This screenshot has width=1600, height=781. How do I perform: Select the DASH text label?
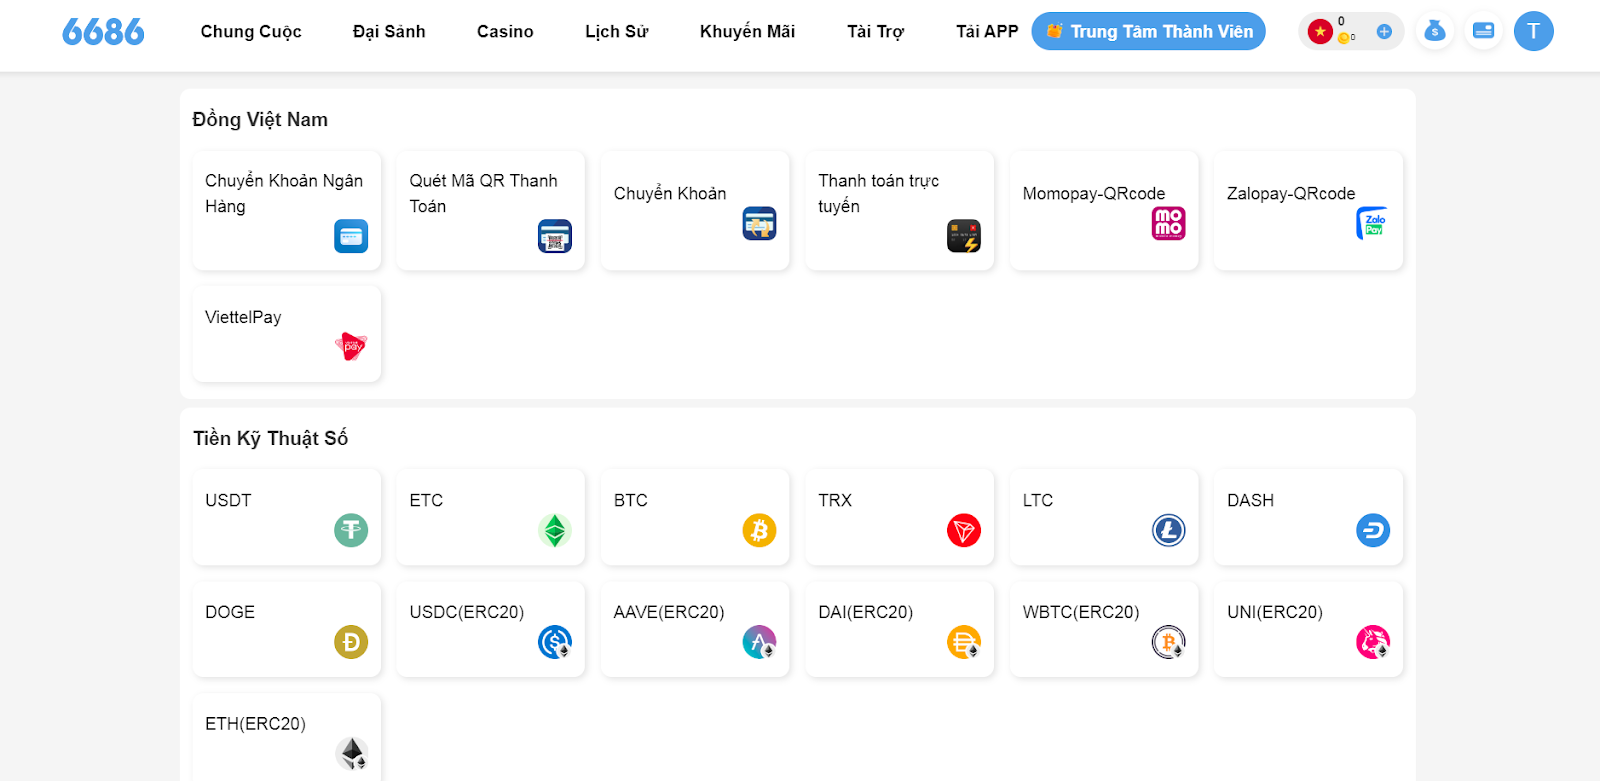(x=1251, y=500)
